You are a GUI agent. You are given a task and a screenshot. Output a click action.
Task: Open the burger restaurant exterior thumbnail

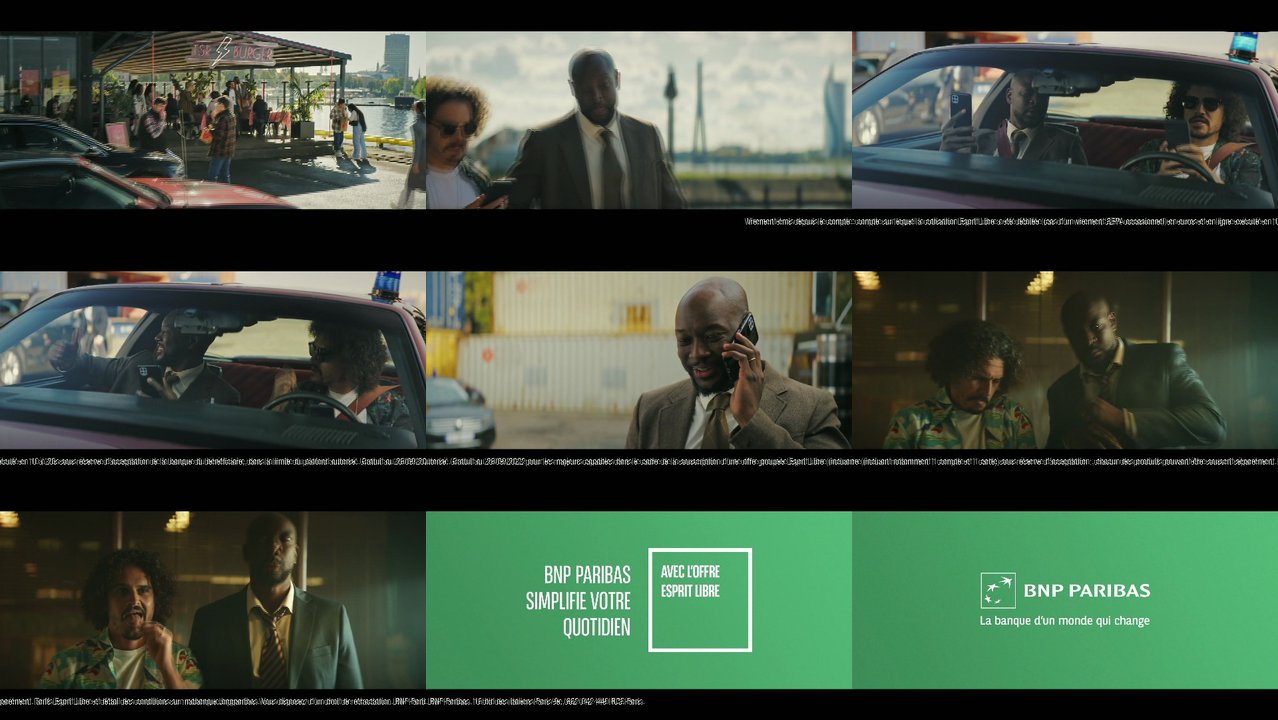pos(213,120)
